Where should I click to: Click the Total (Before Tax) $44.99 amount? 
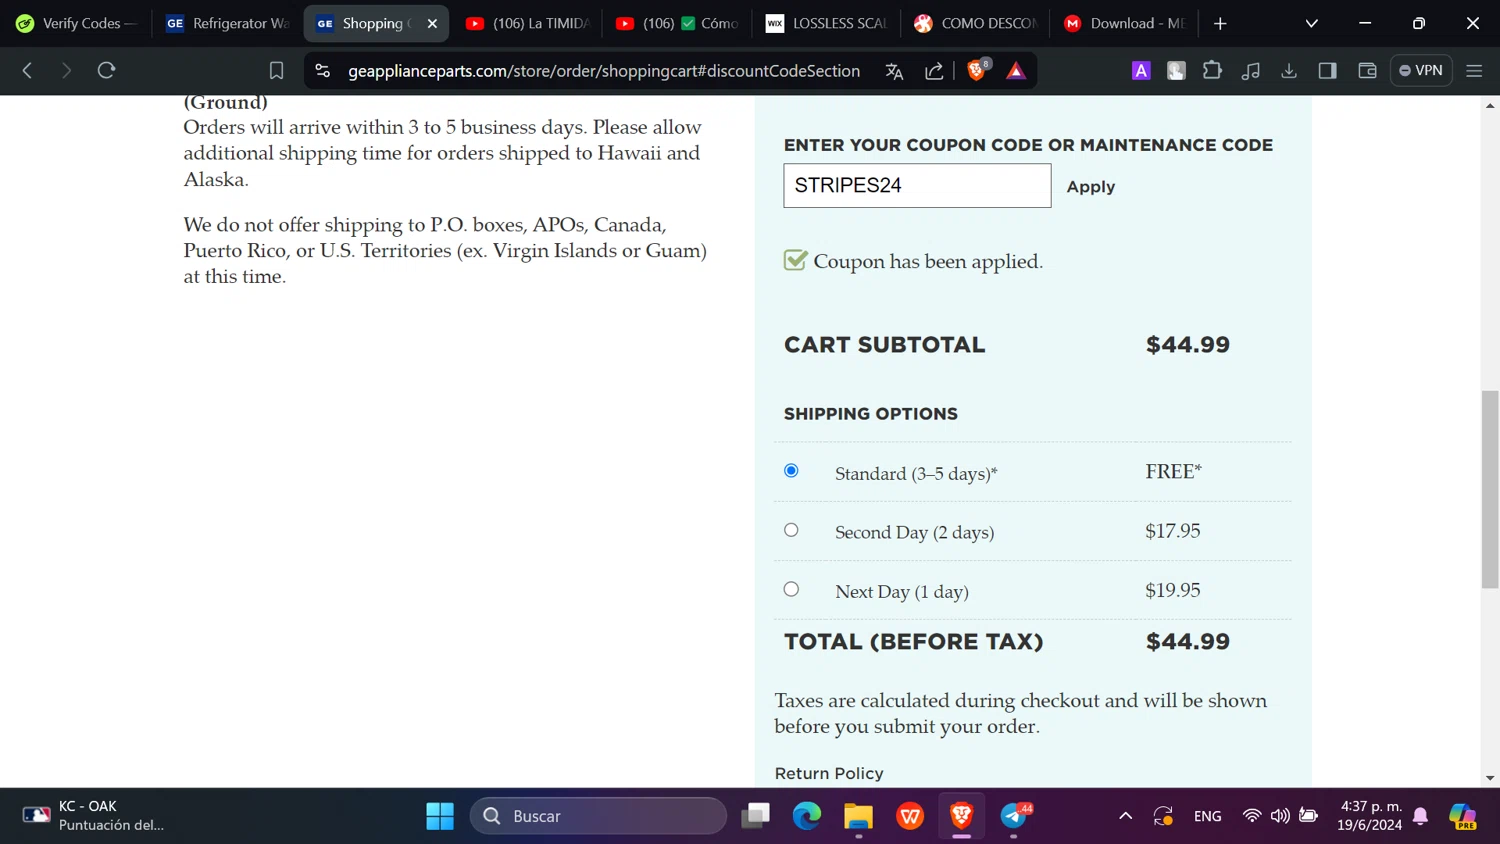(1188, 642)
